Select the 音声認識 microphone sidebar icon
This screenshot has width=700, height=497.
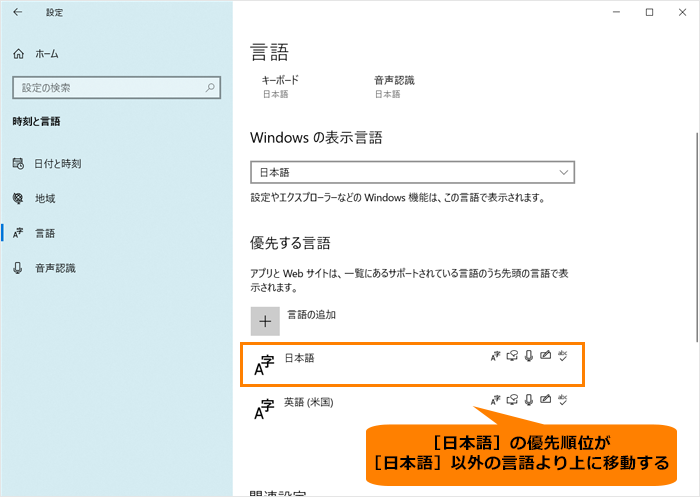(x=18, y=268)
